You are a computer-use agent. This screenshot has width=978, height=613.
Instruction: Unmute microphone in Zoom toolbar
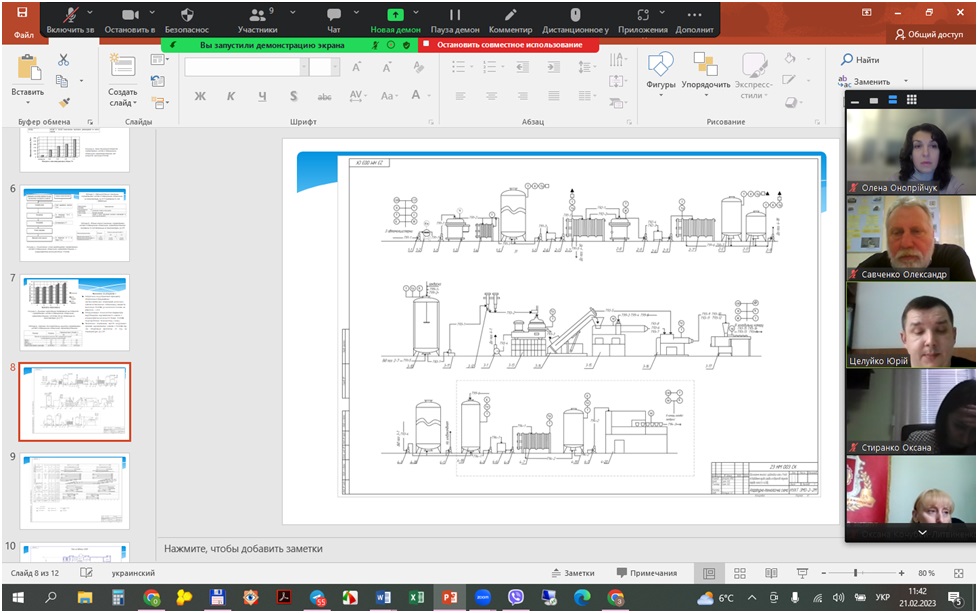[69, 15]
